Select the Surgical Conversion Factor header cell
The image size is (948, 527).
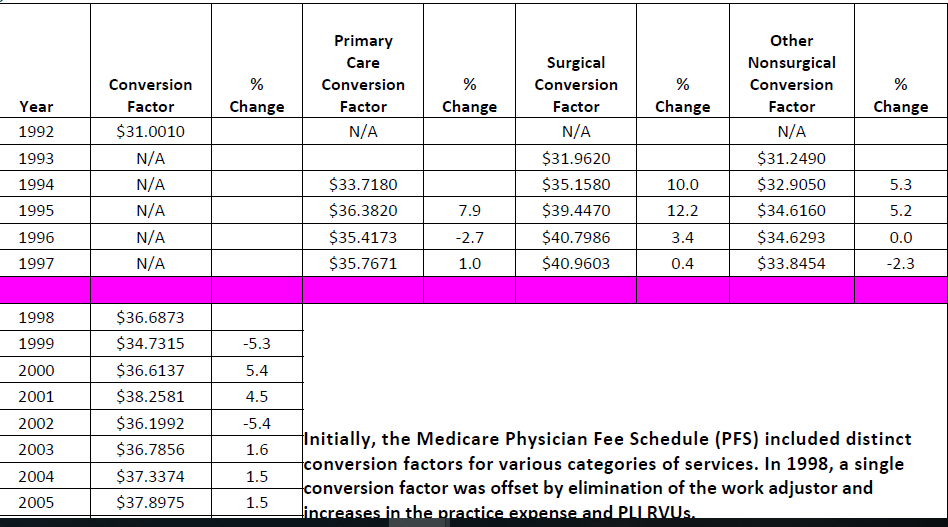pyautogui.click(x=576, y=84)
